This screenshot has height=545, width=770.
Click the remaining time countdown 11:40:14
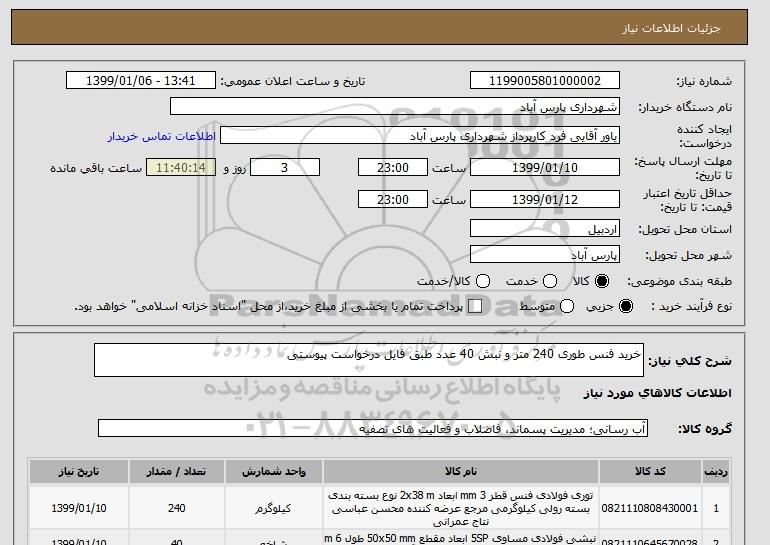[x=181, y=167]
